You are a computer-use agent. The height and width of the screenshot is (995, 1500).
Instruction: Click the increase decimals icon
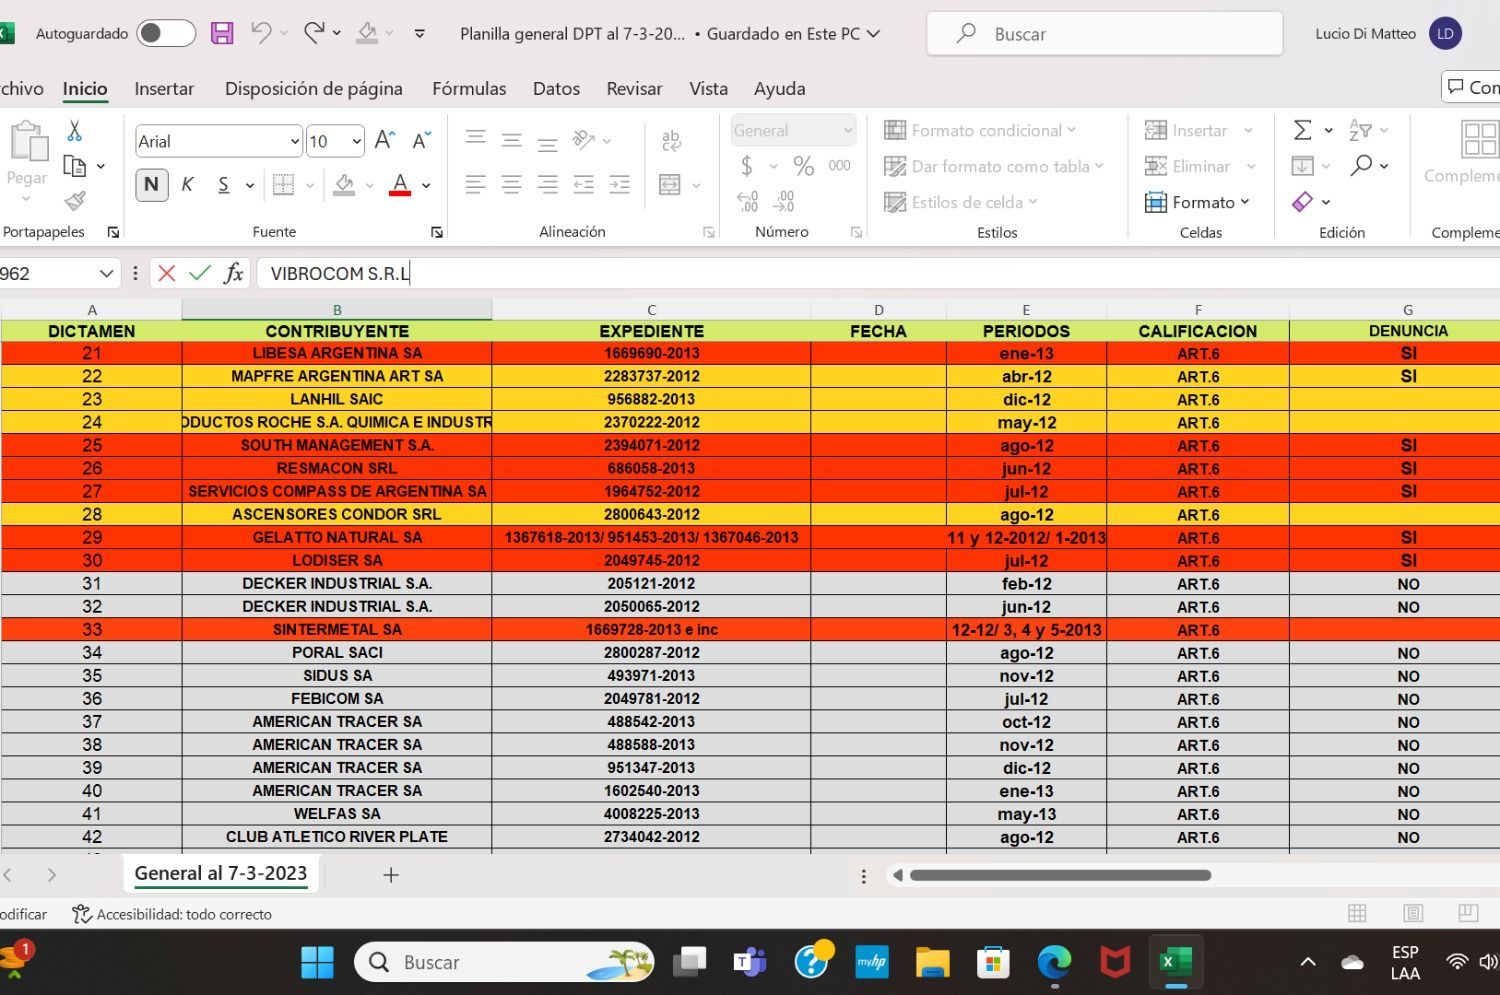coord(747,202)
